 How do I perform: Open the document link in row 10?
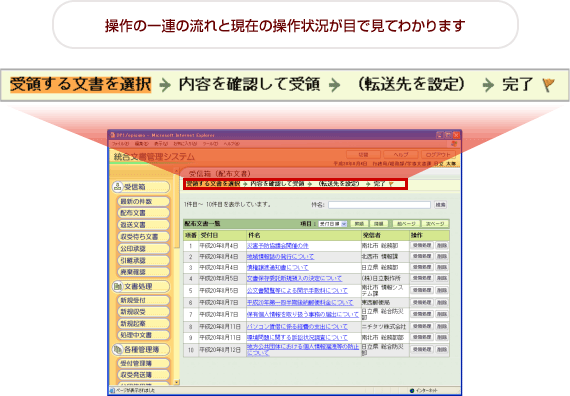coord(303,350)
